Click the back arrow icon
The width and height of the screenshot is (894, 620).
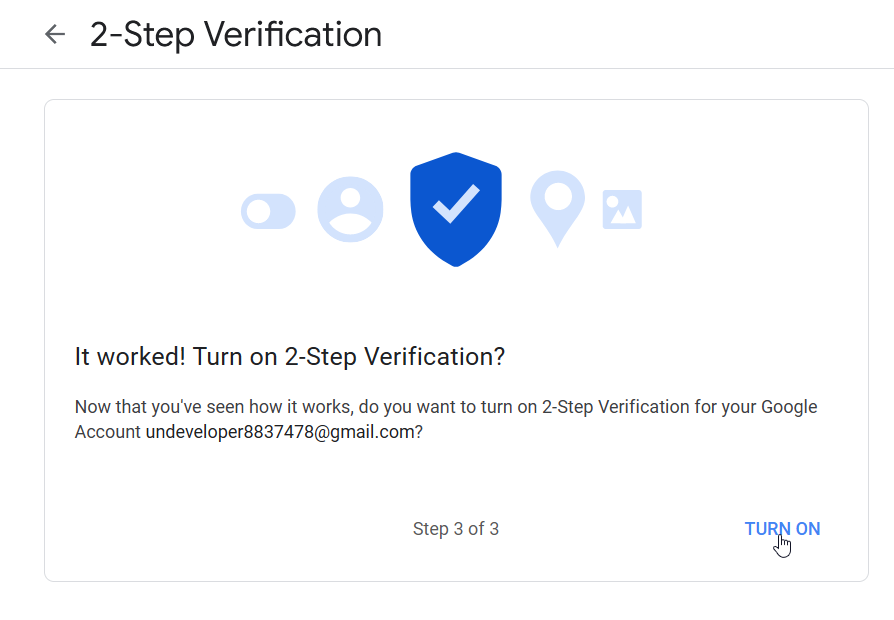(x=55, y=34)
